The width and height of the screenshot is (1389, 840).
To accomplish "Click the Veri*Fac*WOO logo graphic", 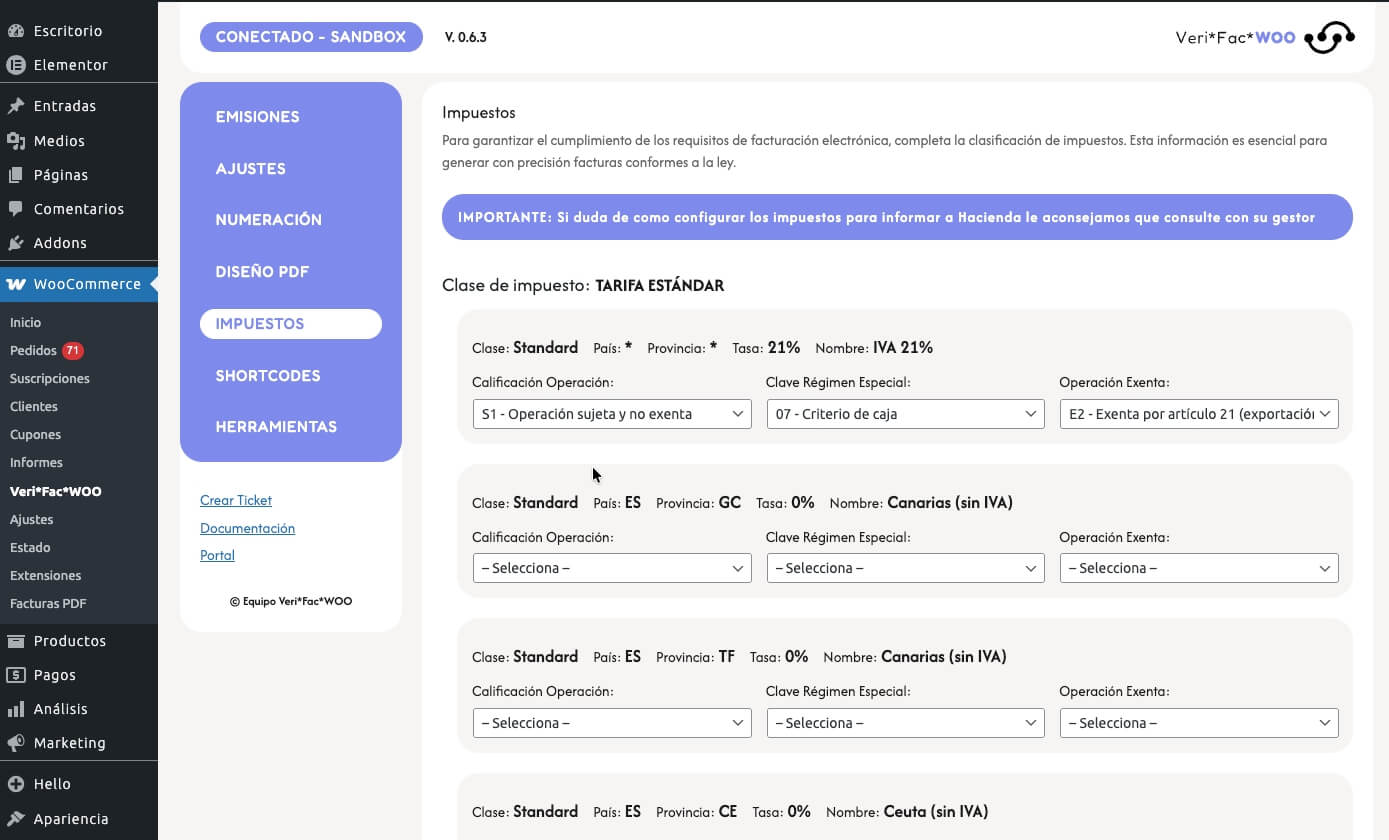I will [1329, 38].
